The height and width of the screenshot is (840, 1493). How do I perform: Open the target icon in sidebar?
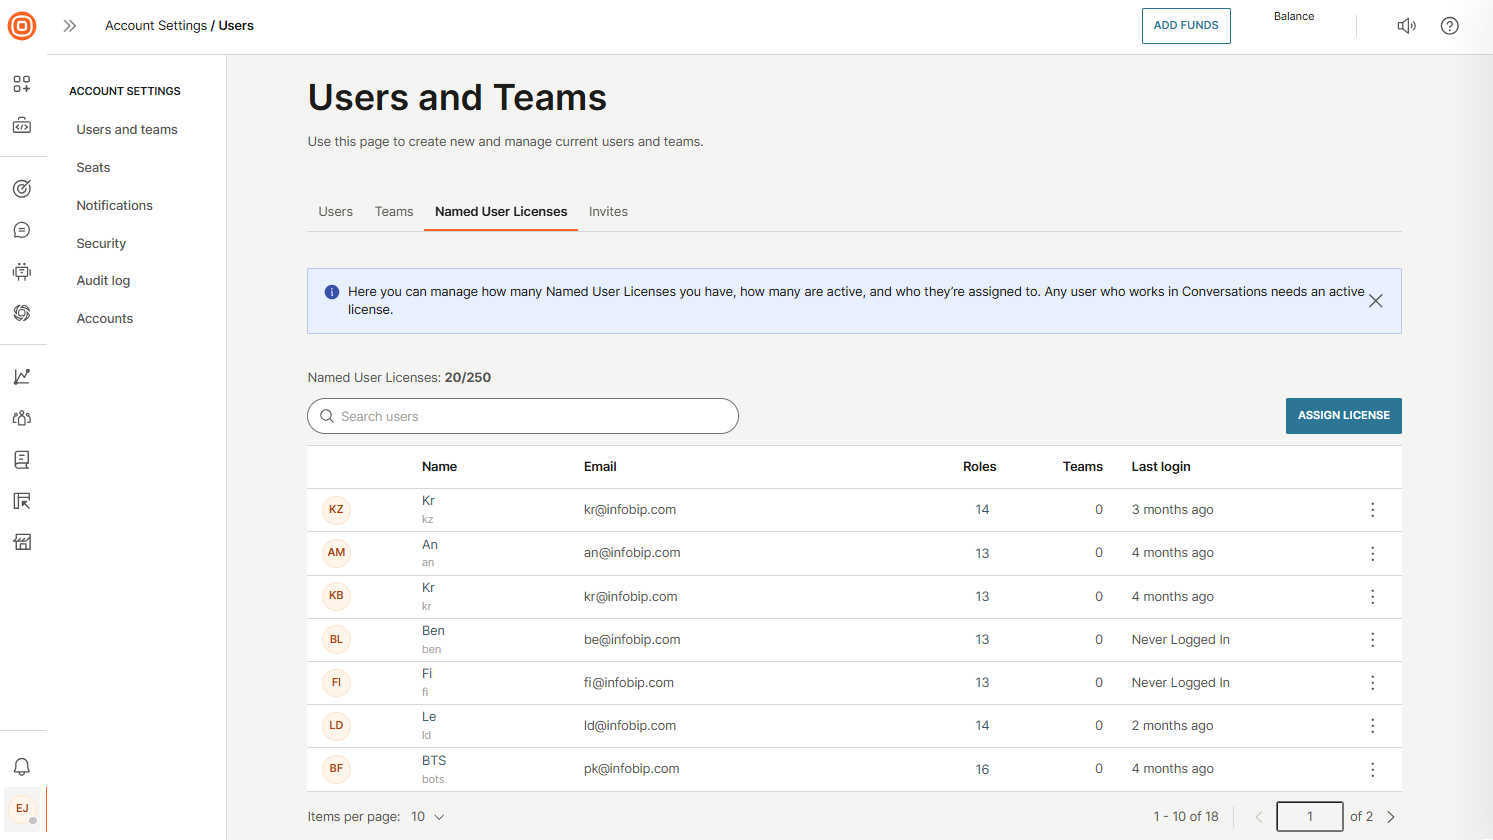(22, 188)
